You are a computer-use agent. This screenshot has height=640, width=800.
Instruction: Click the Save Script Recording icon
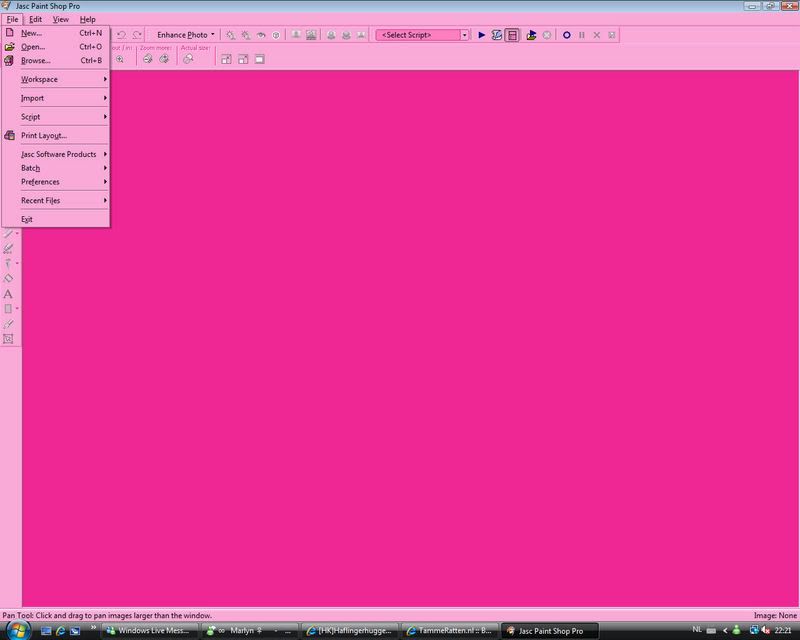612,35
